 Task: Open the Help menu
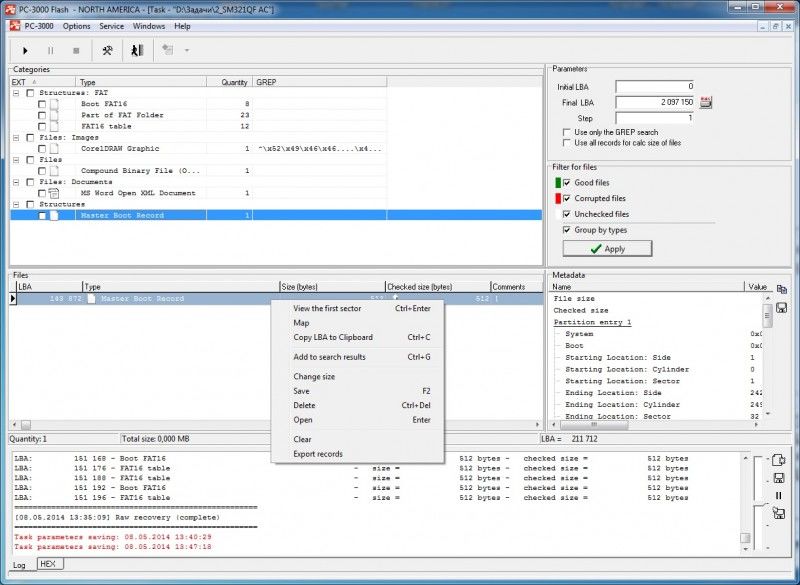182,26
